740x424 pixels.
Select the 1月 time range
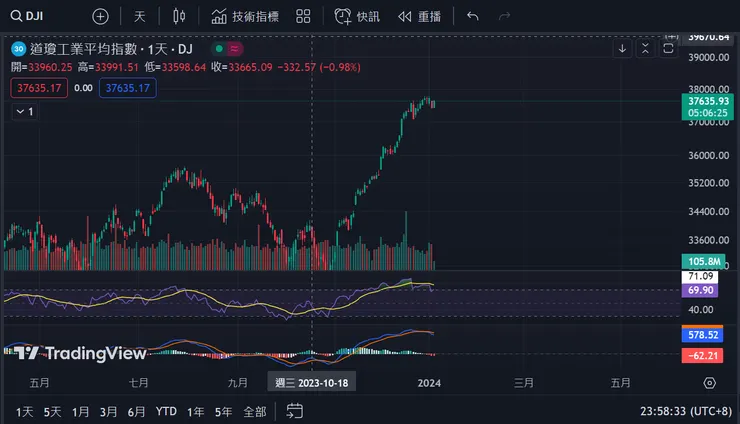[80, 412]
